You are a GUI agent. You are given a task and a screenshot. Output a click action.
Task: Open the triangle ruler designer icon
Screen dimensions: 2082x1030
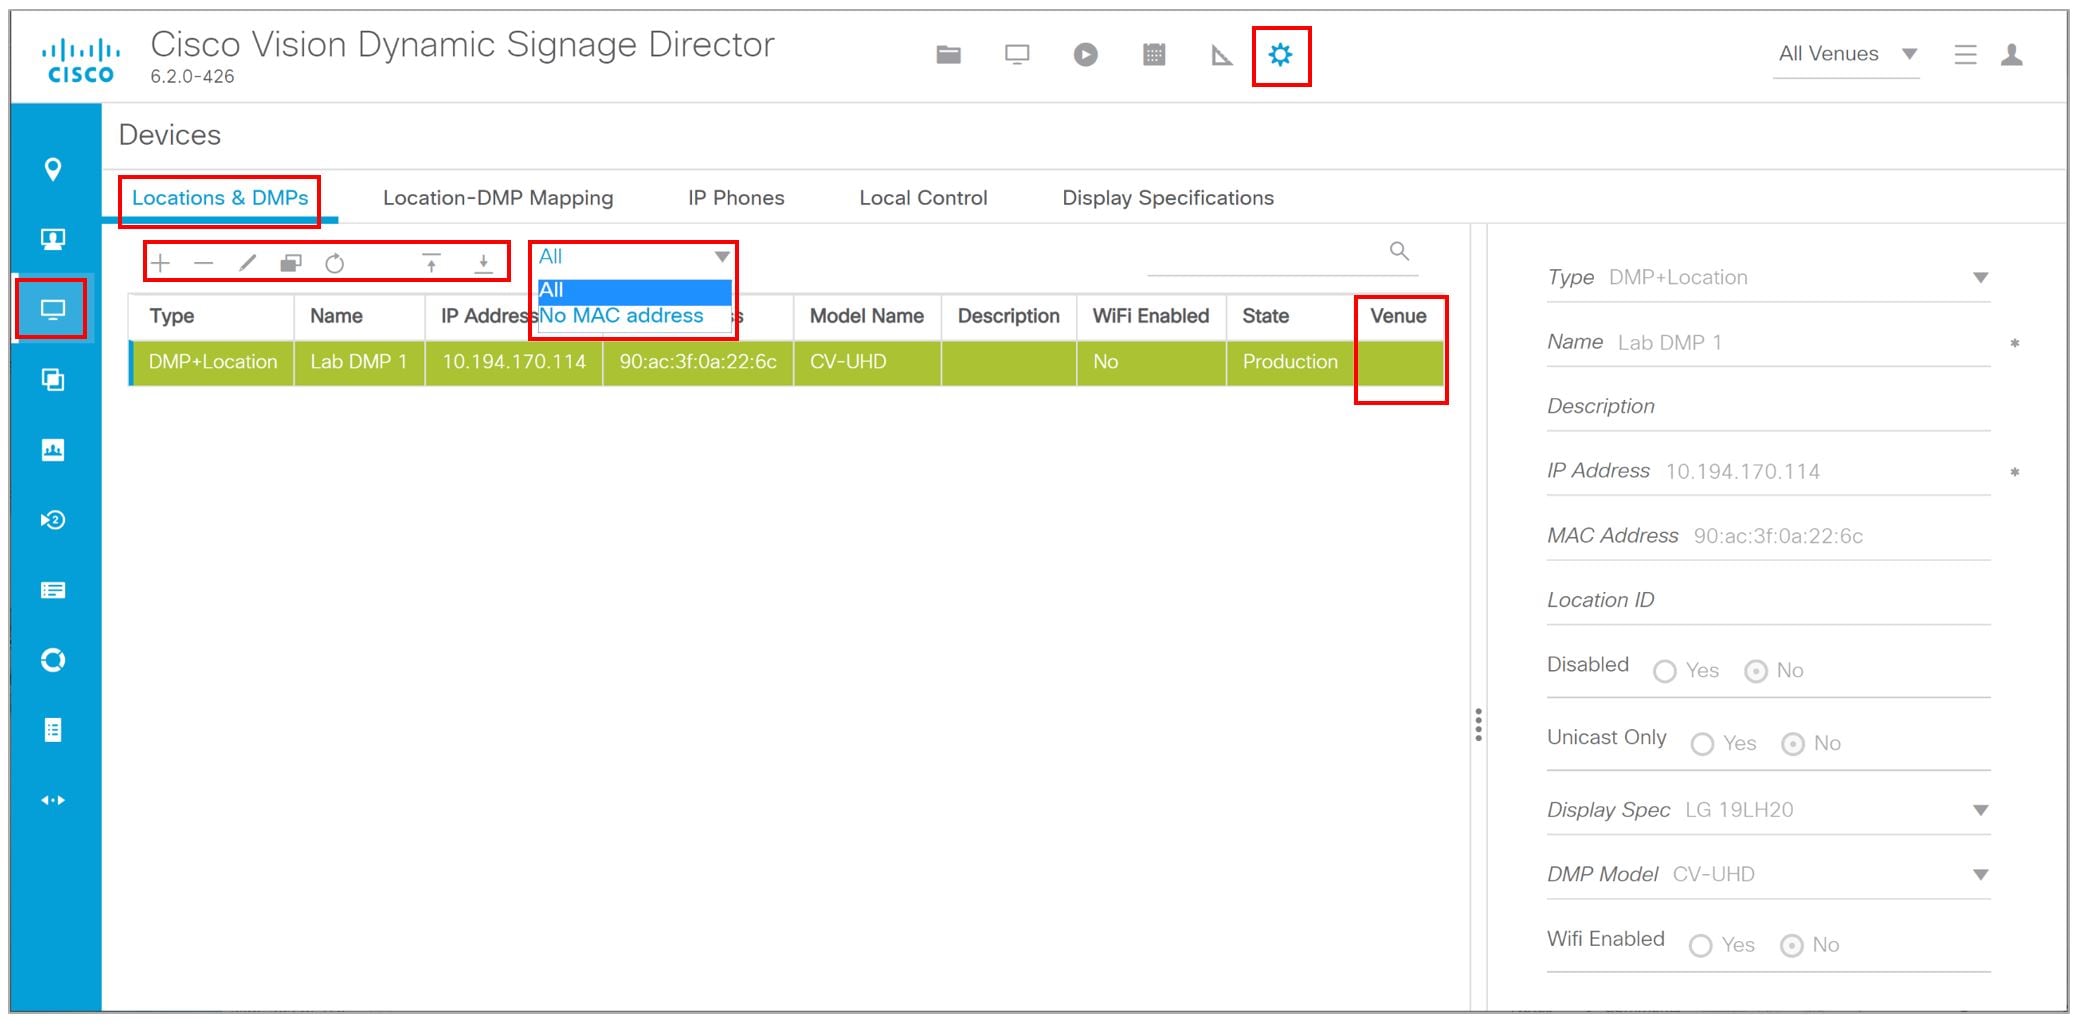point(1221,55)
